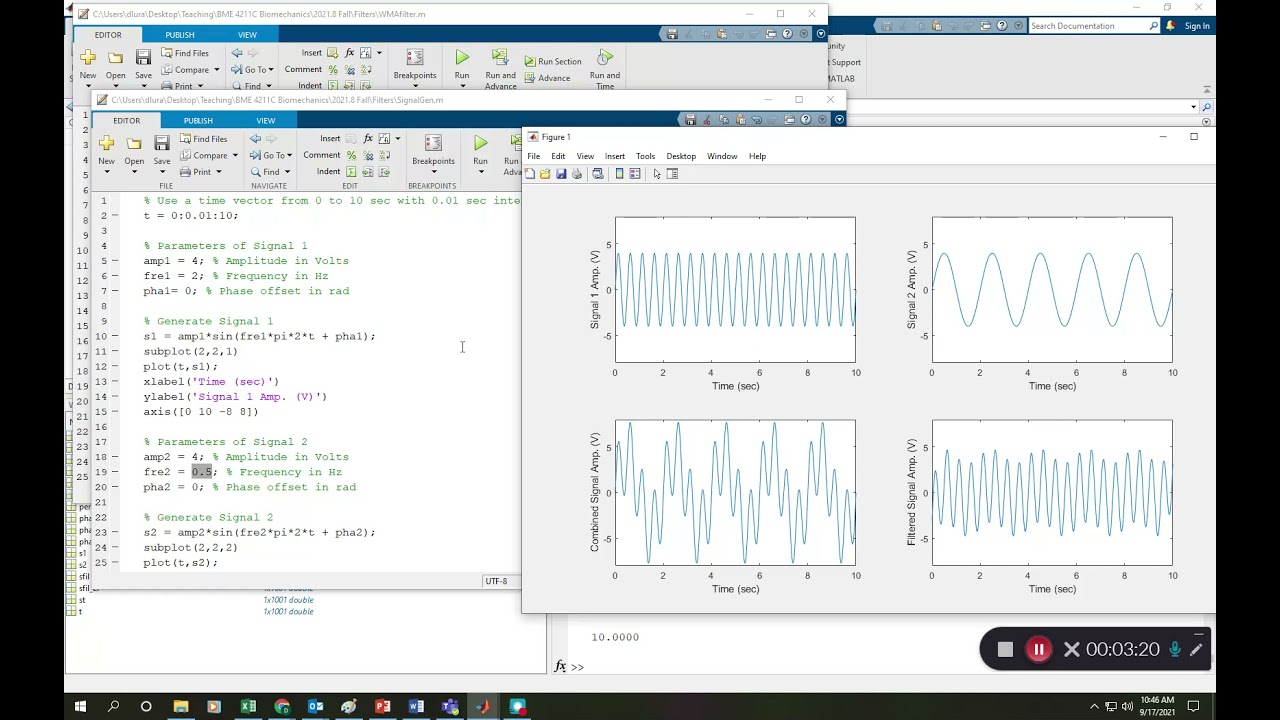
Task: Switch to the PUBLISH tab in SignalGen editor
Action: click(x=198, y=120)
